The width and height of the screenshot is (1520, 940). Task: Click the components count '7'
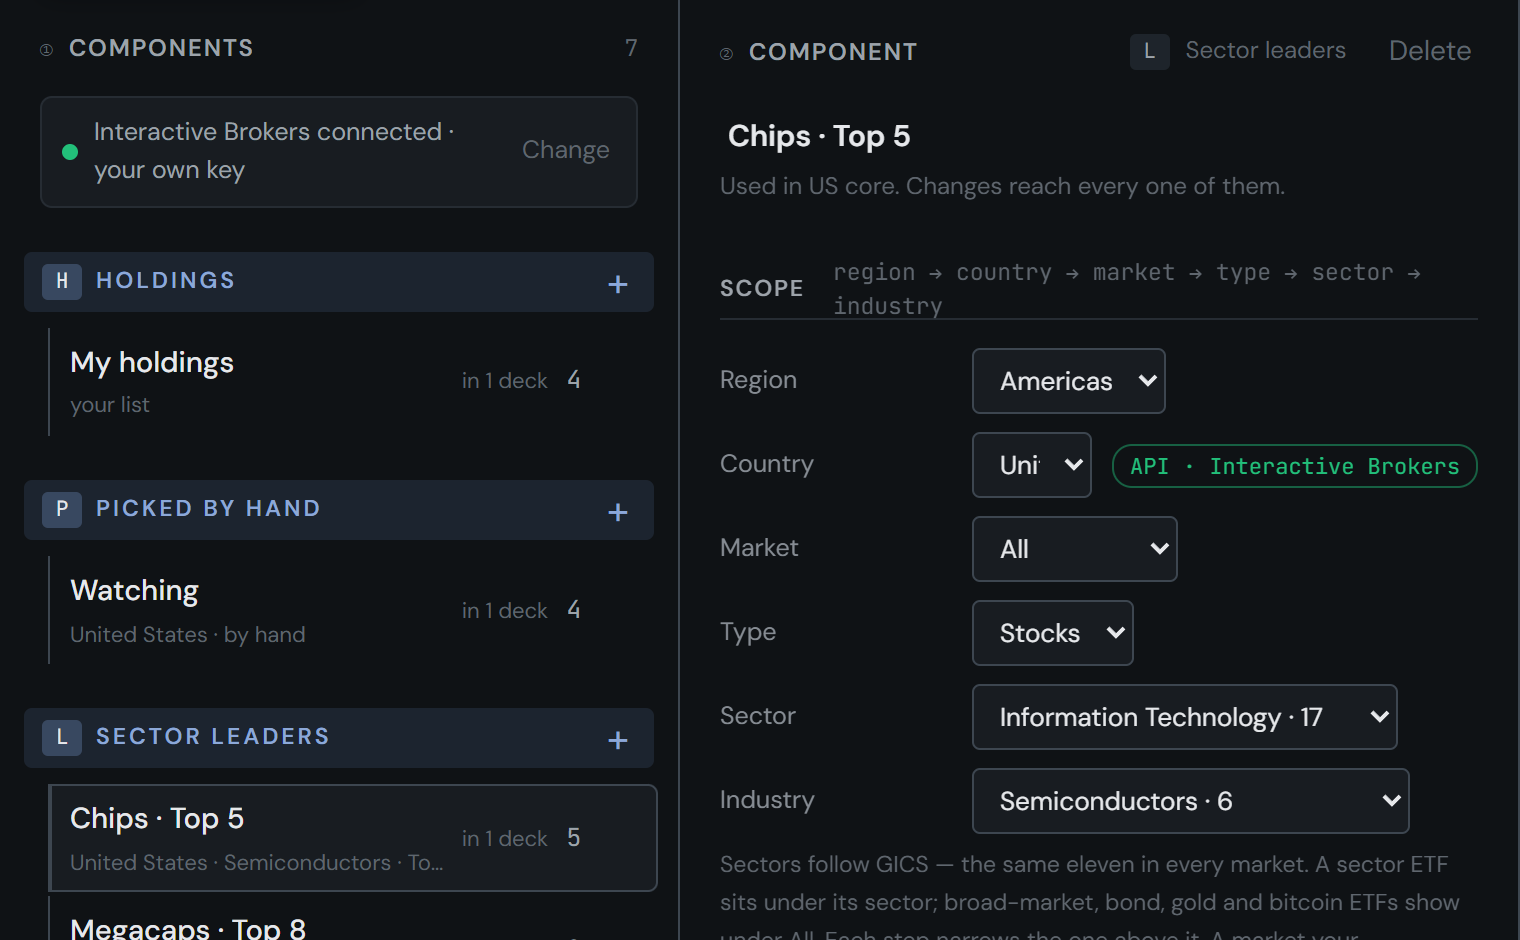tap(631, 48)
